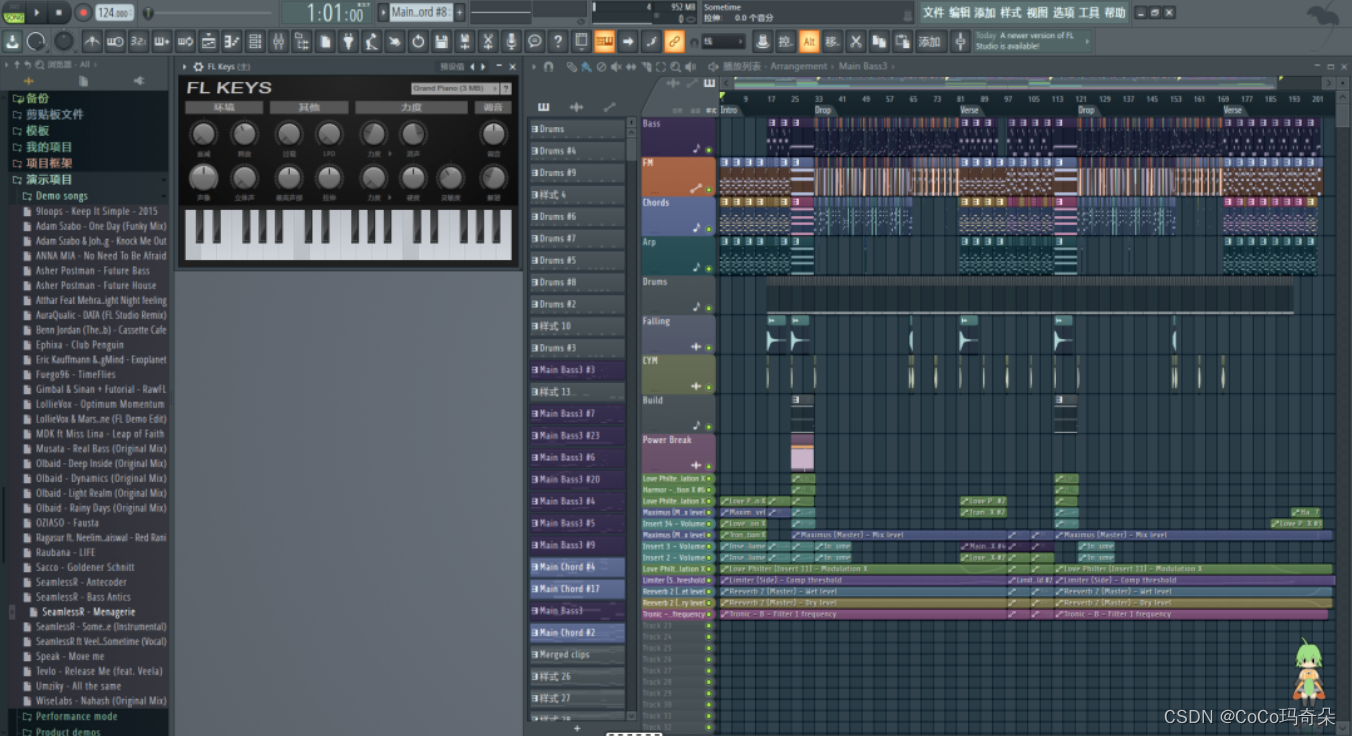The height and width of the screenshot is (736, 1352).
Task: Open the channel rack icon
Action: [255, 42]
